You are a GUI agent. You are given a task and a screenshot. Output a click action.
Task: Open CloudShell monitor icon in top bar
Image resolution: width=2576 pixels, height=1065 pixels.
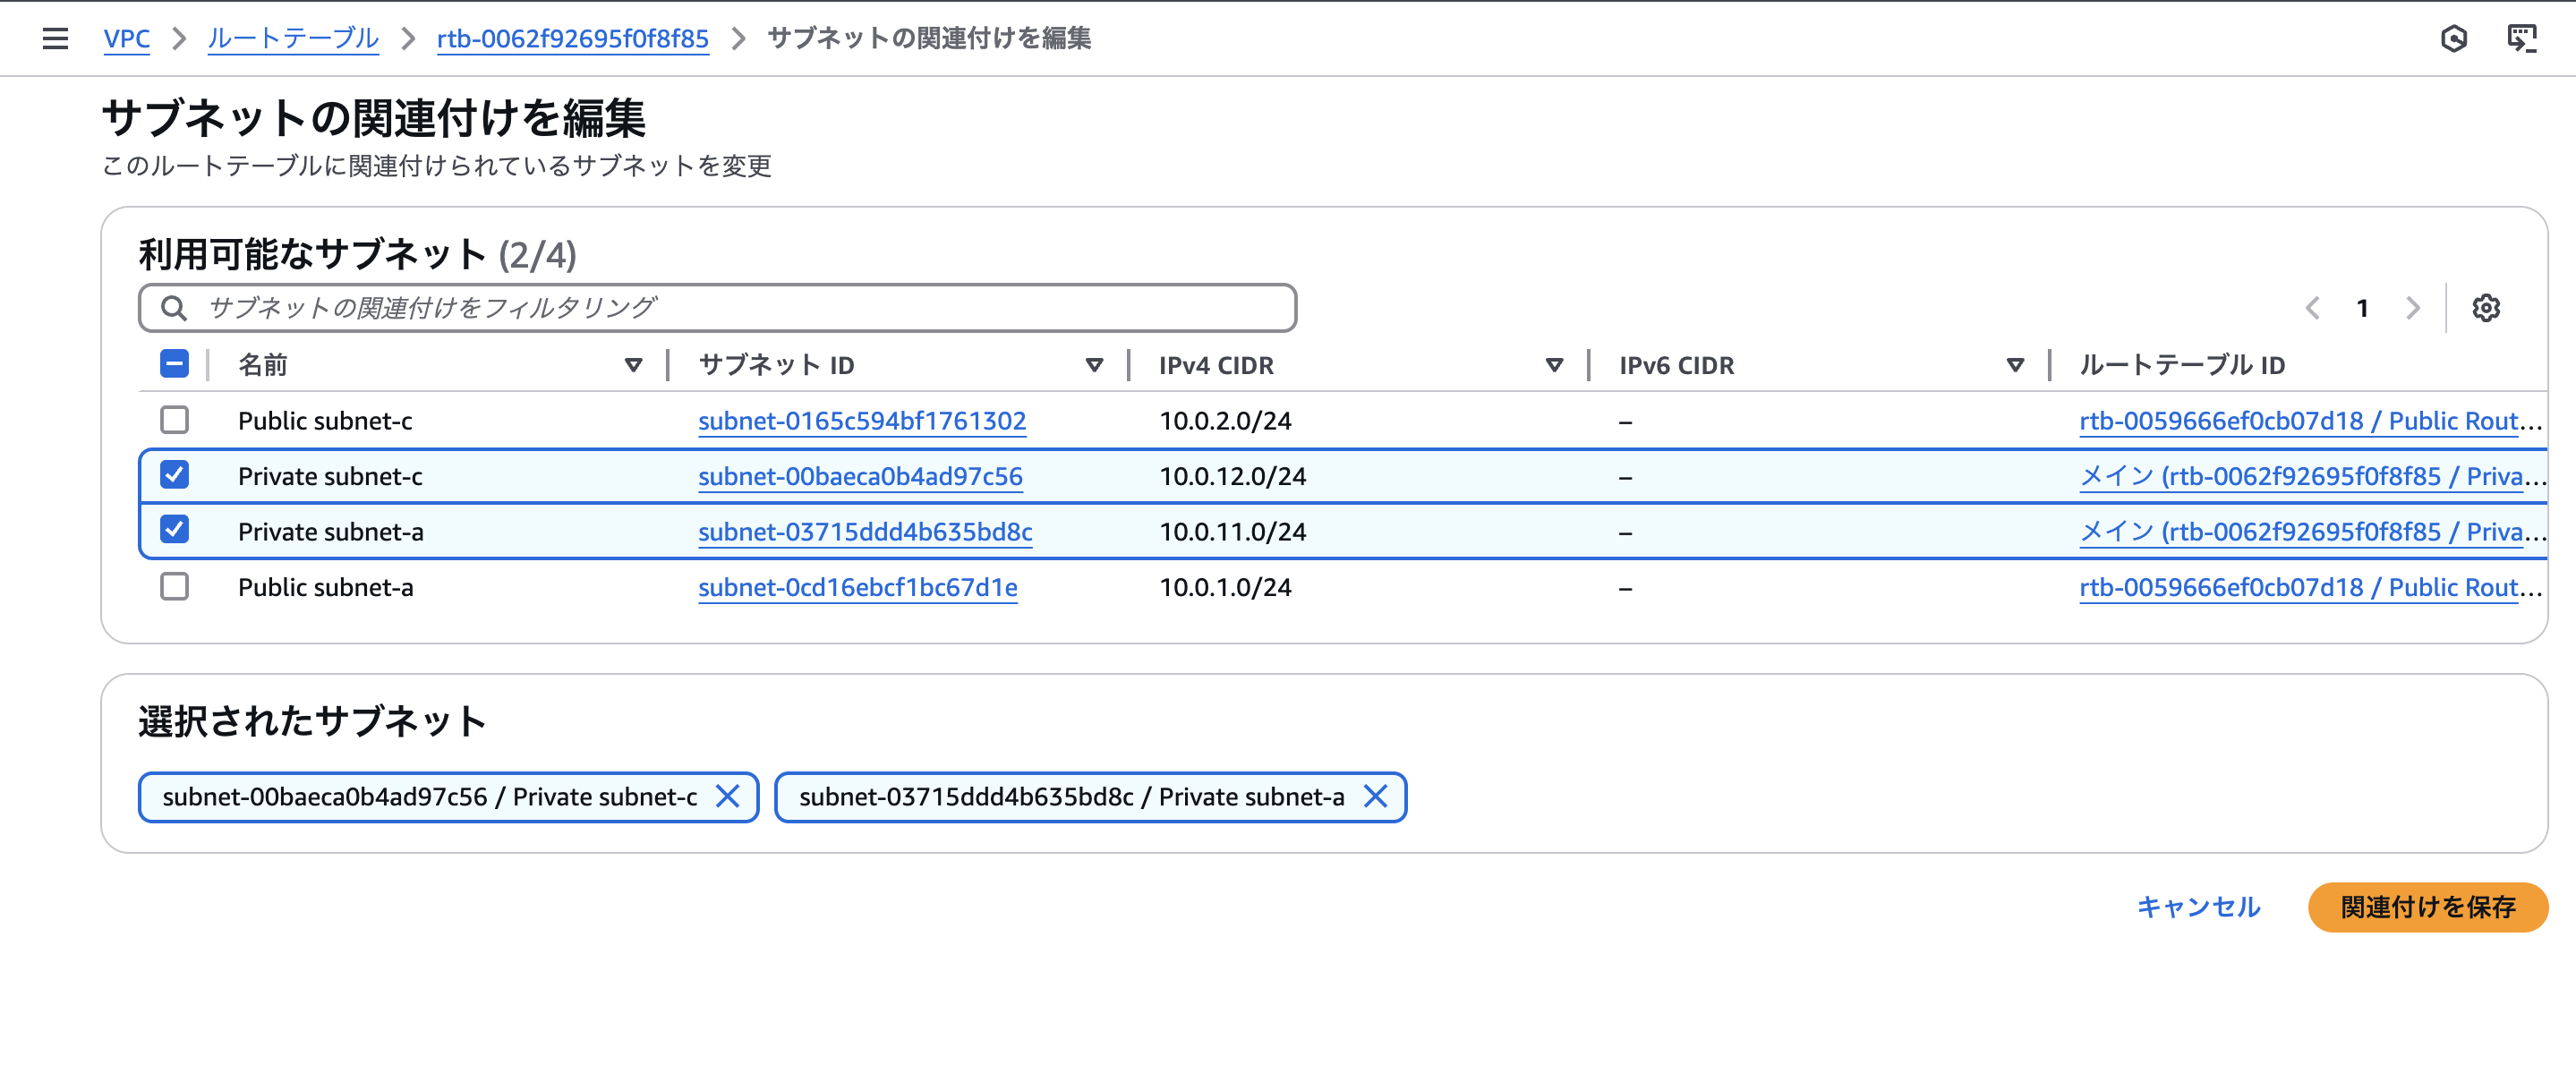click(x=2521, y=38)
